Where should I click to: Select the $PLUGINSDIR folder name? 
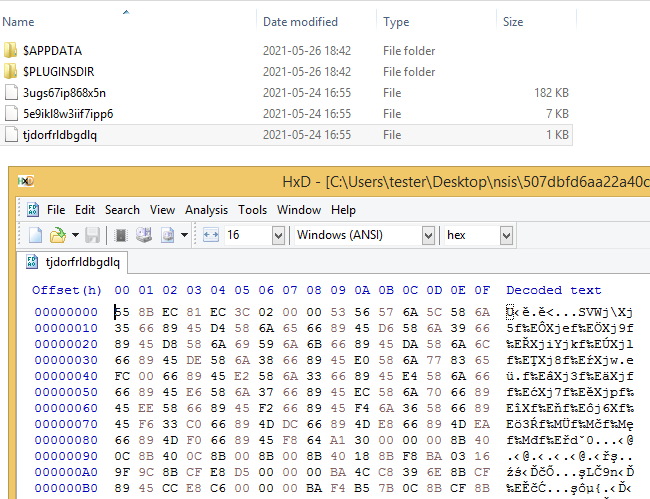pos(58,72)
